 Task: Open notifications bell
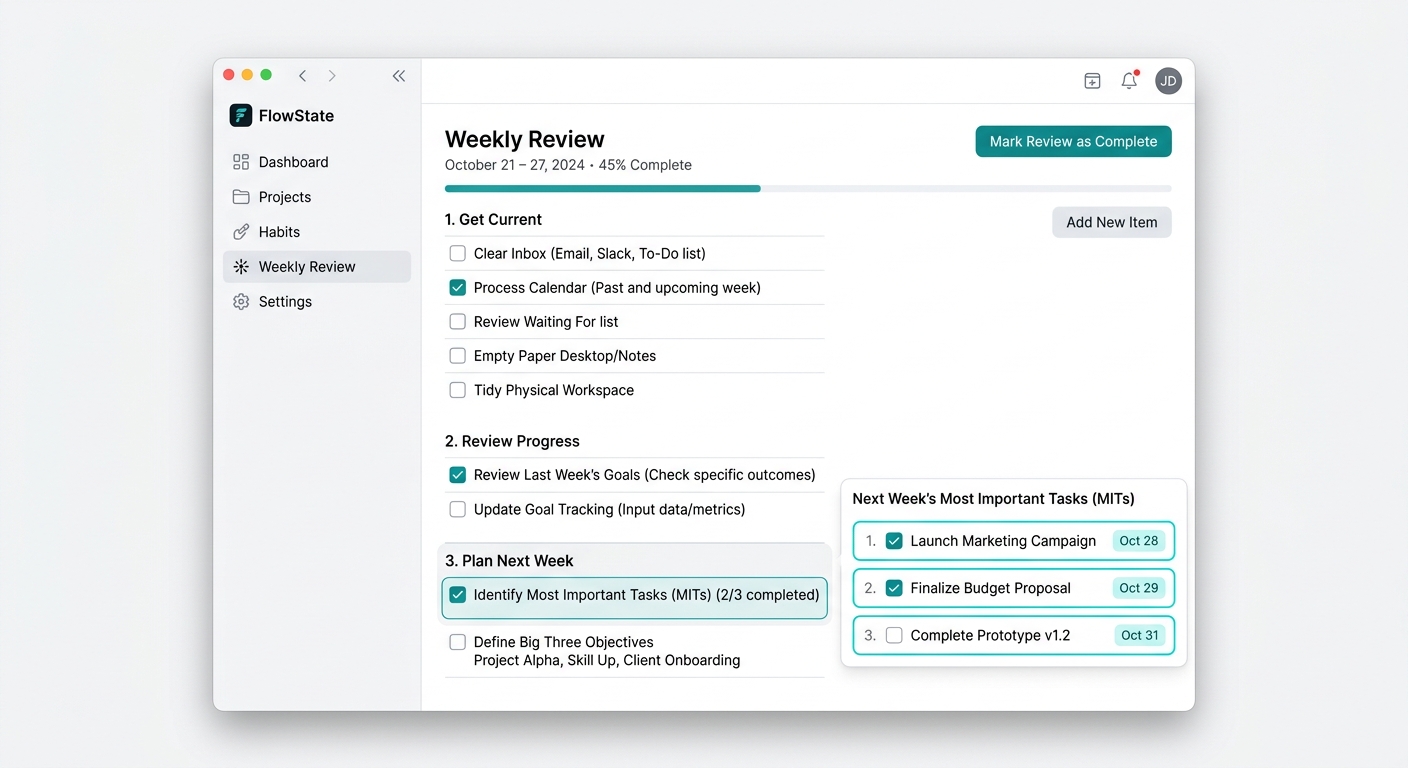(1130, 80)
